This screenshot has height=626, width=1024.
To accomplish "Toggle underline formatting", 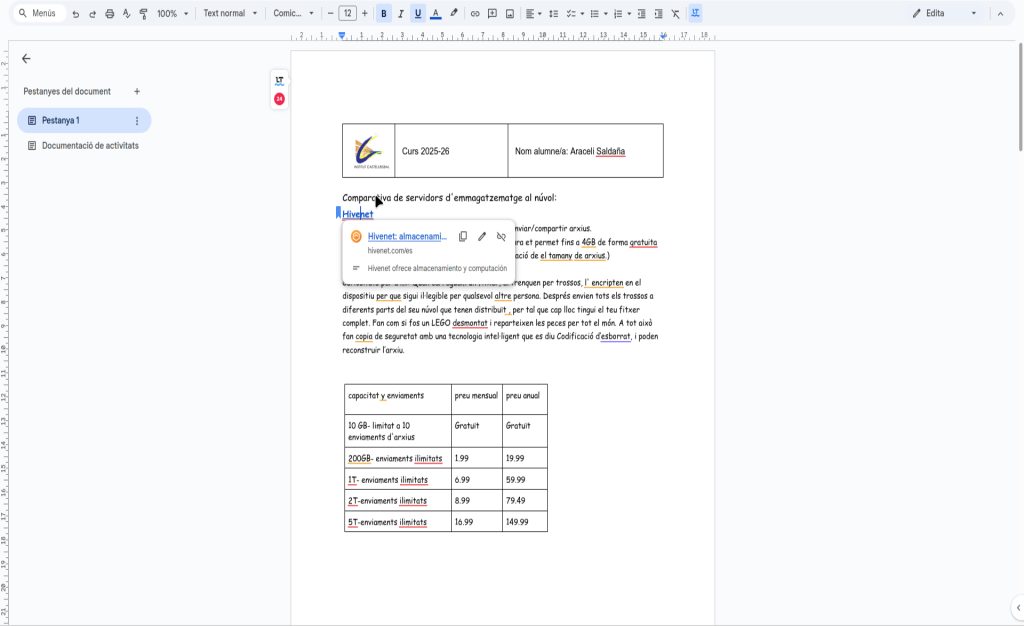I will pyautogui.click(x=418, y=14).
